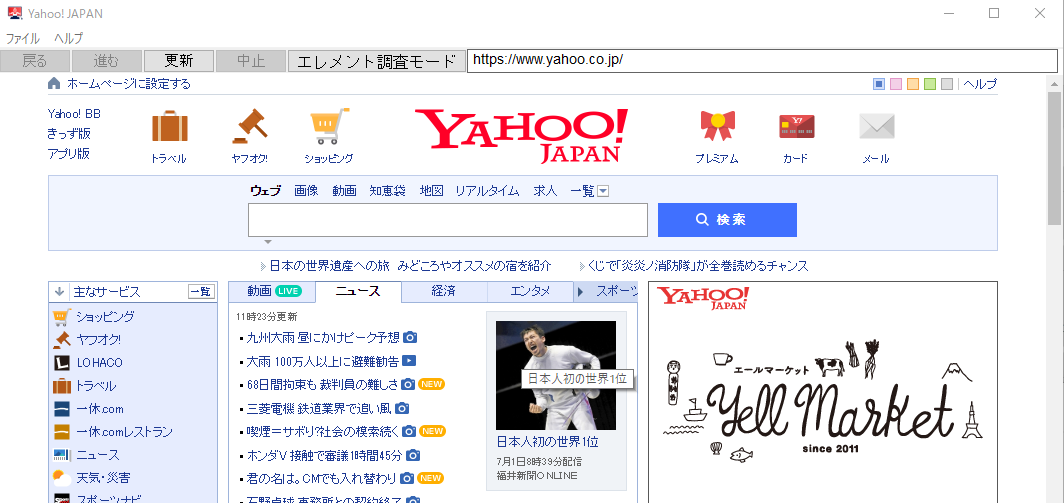Open the ファイル menu
This screenshot has width=1064, height=503.
pos(23,38)
